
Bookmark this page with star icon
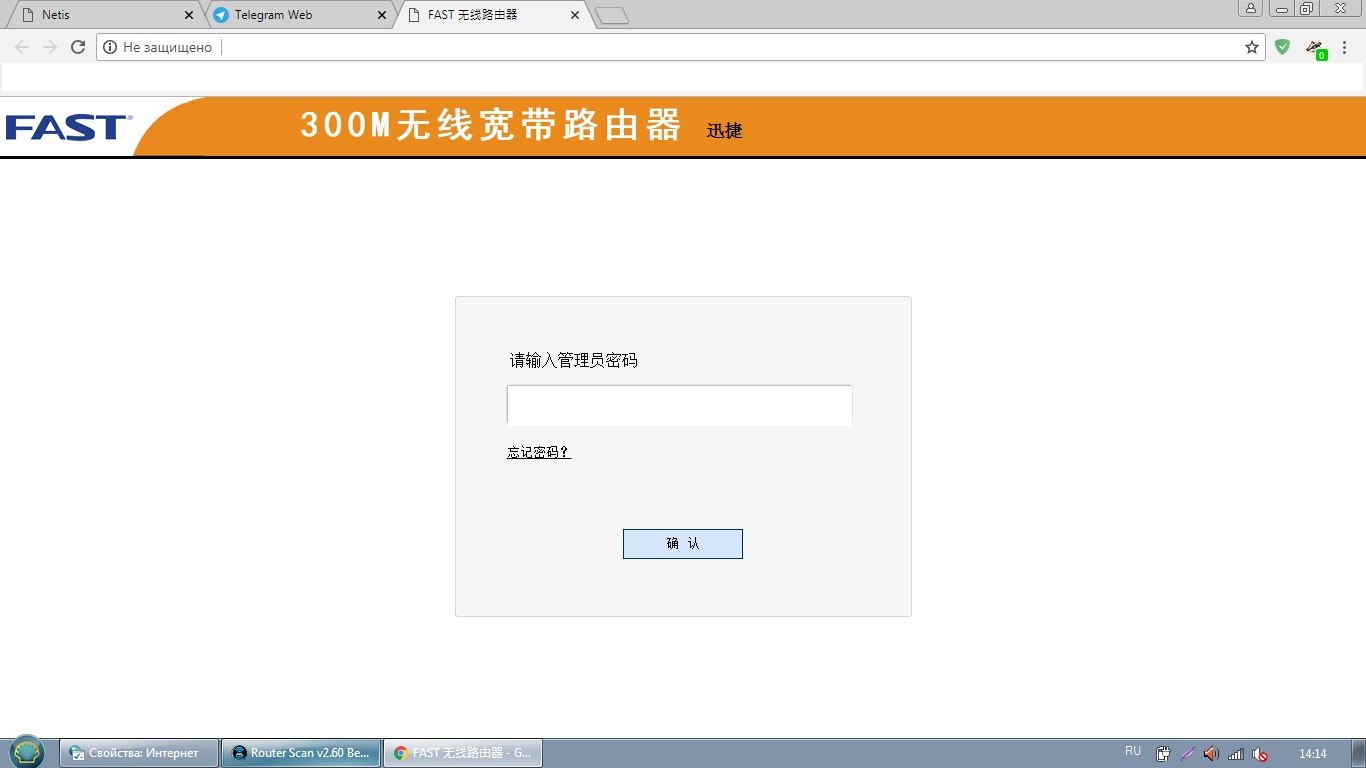pos(1252,47)
